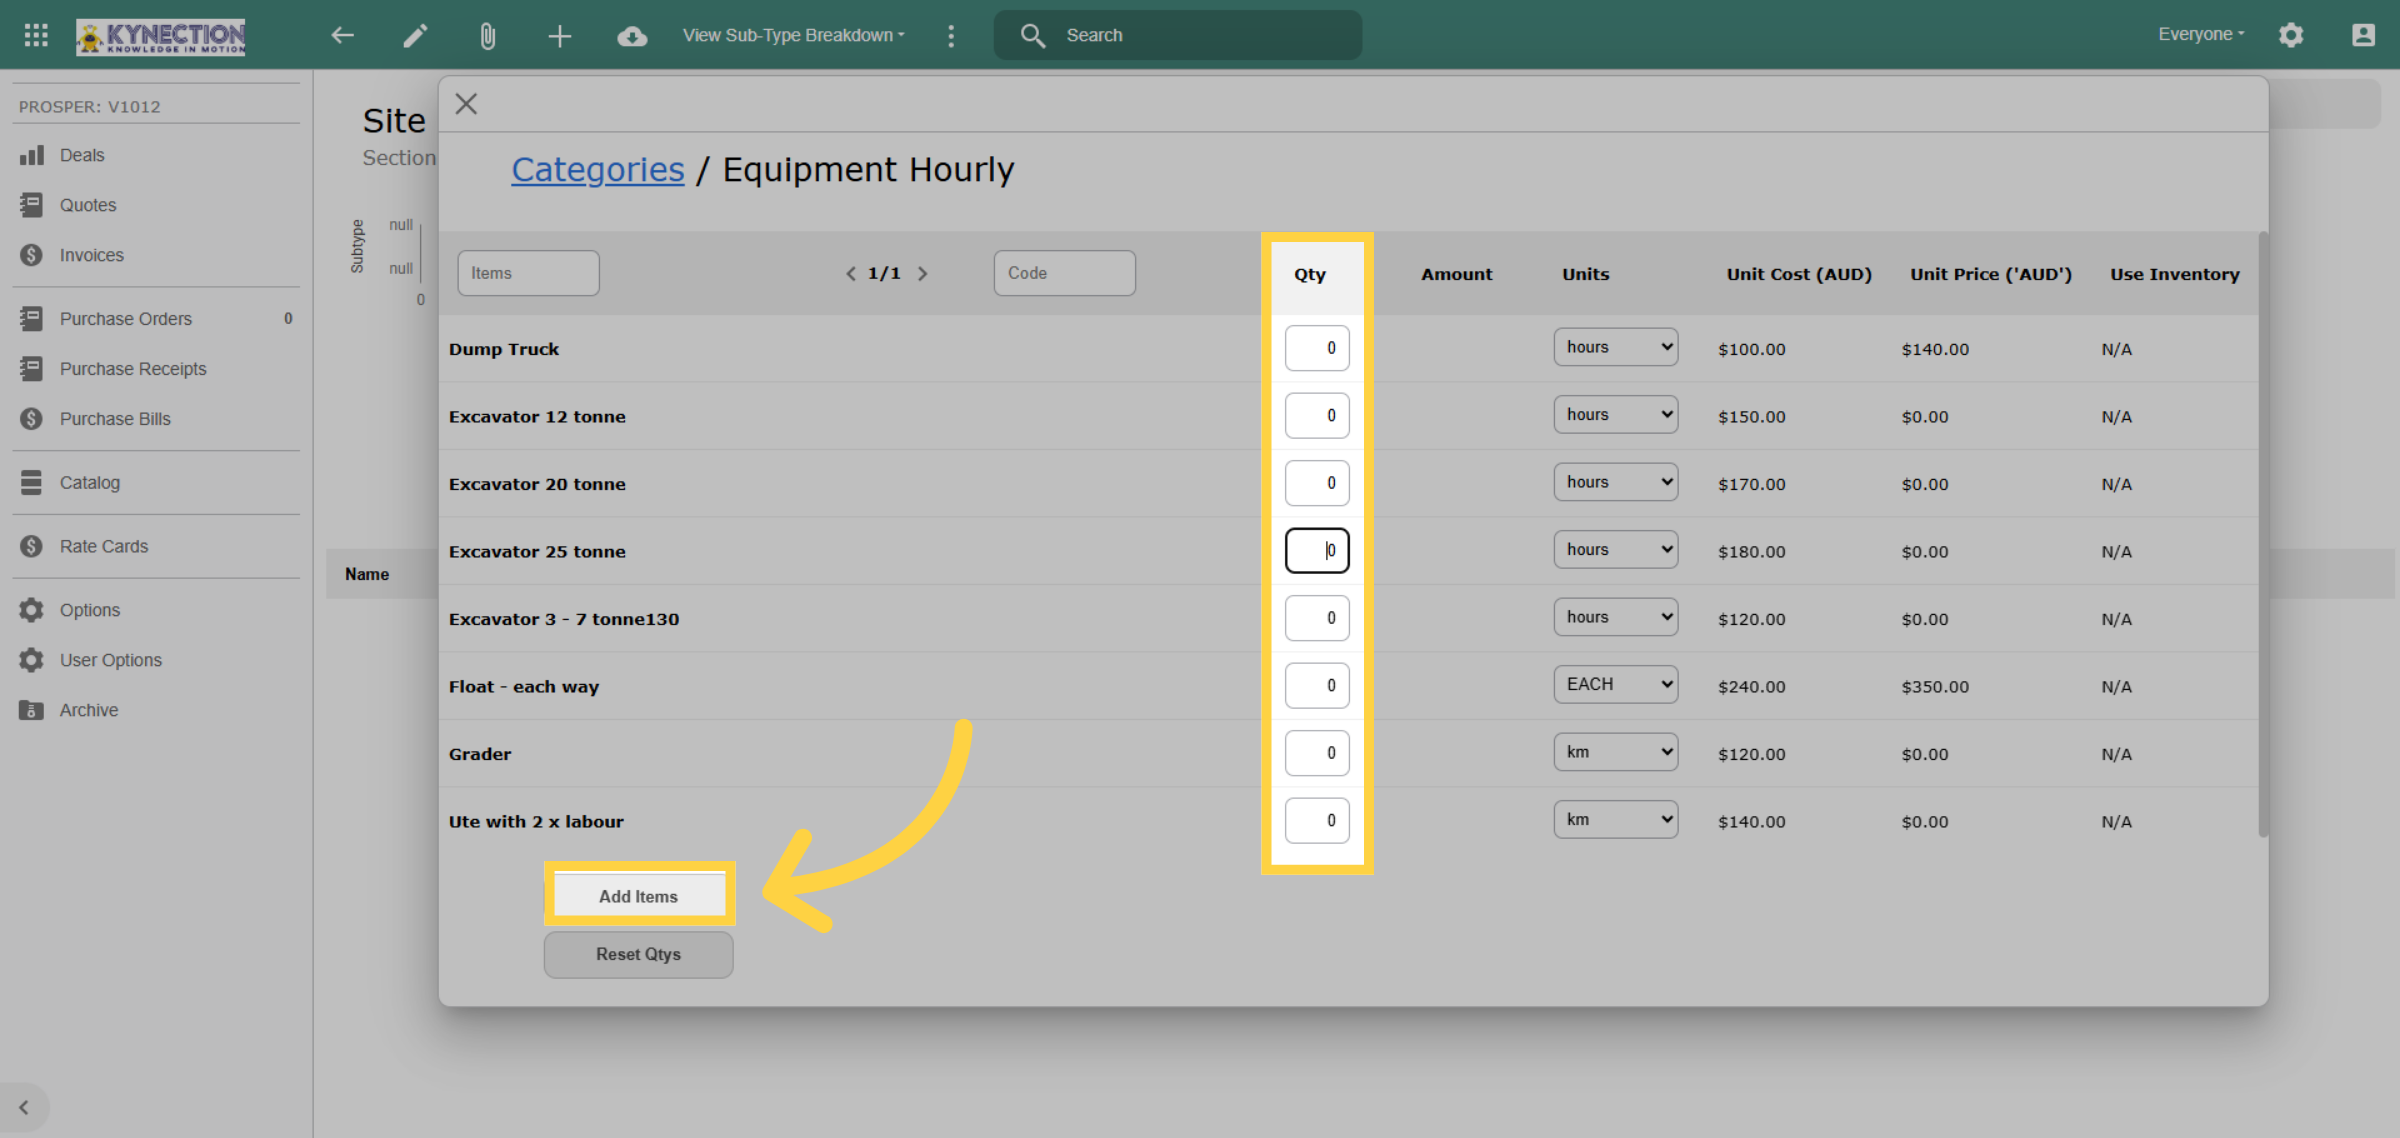Expand the View Sub-Type Breakdown dropdown

point(794,35)
